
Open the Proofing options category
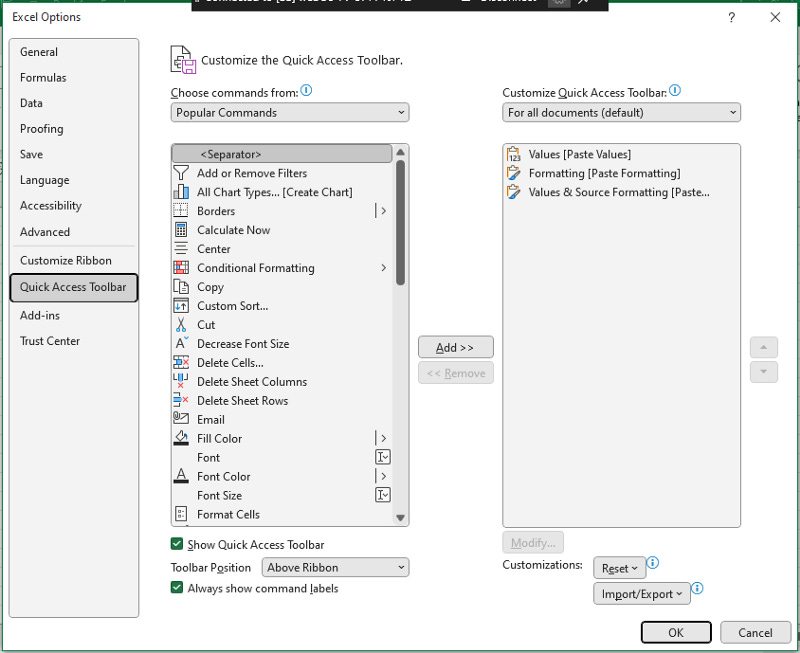[x=73, y=129]
